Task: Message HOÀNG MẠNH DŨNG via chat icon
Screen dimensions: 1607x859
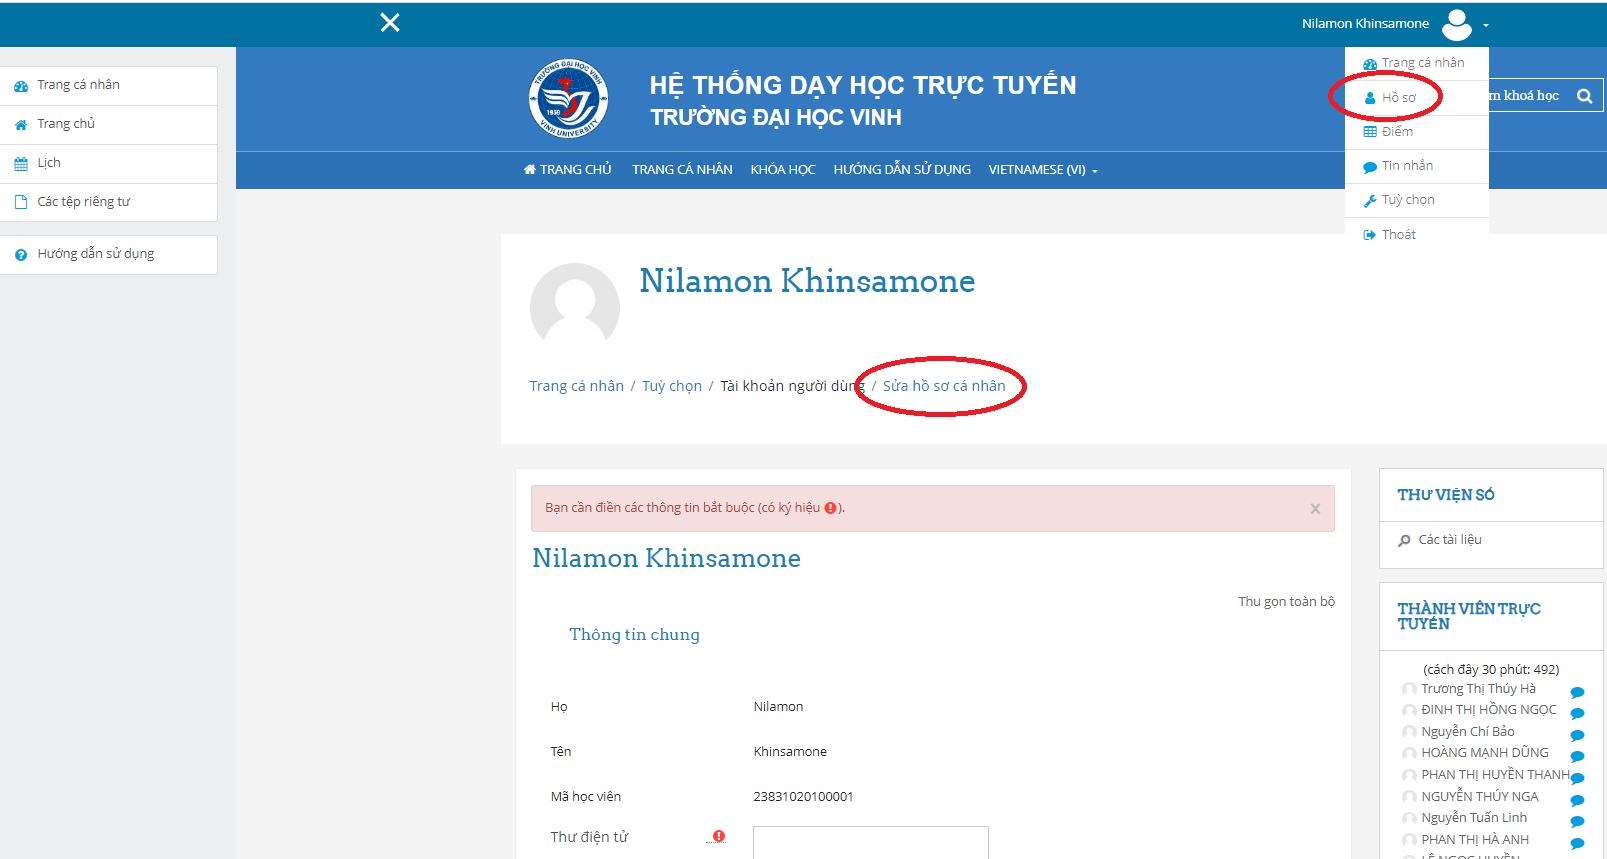Action: (x=1577, y=757)
